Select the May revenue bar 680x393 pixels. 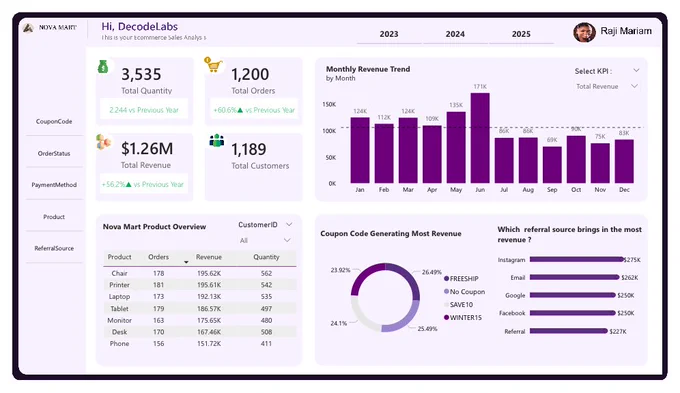pos(456,147)
